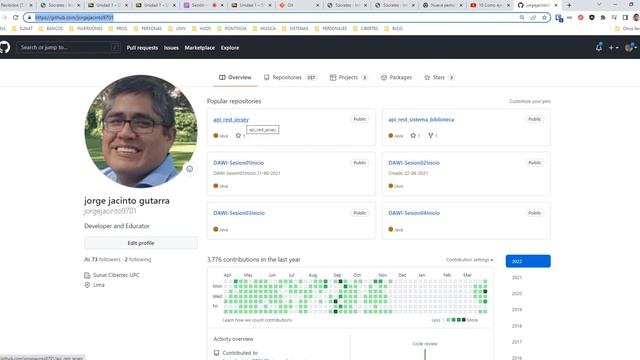Click the 2 following link
Screen dimensions: 640x360
pos(138,260)
